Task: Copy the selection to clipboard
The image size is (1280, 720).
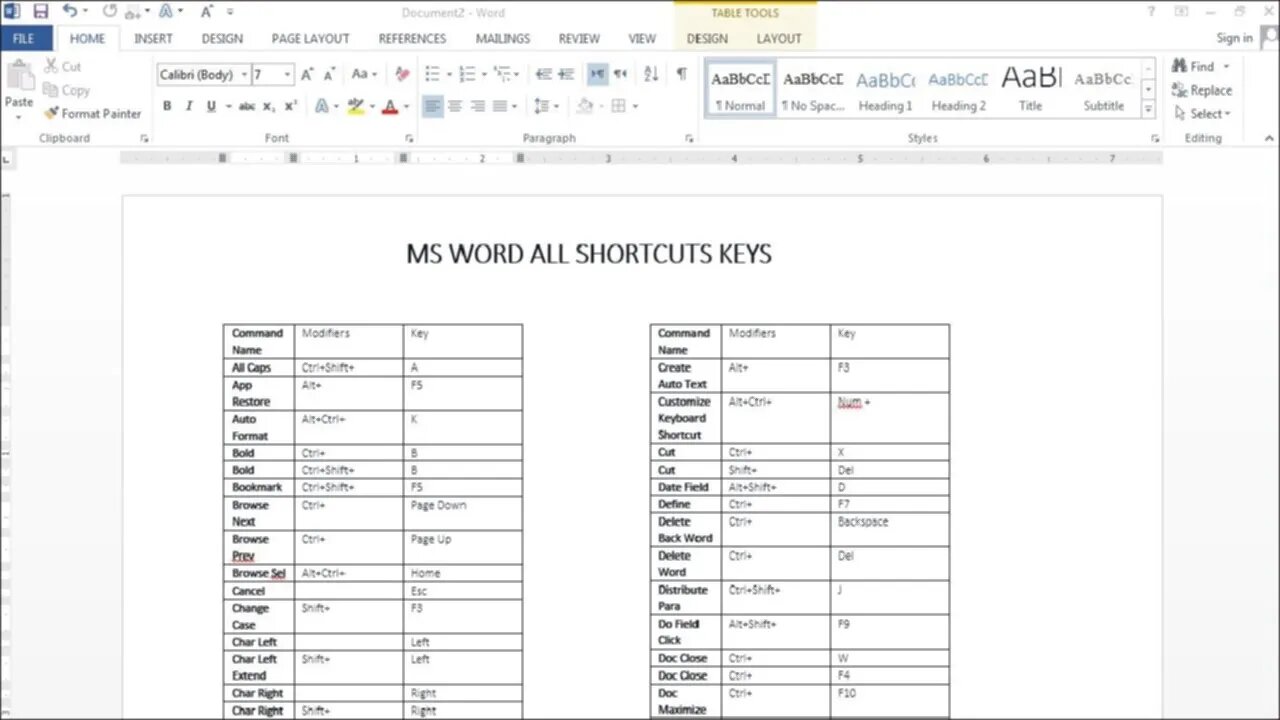Action: tap(52, 90)
